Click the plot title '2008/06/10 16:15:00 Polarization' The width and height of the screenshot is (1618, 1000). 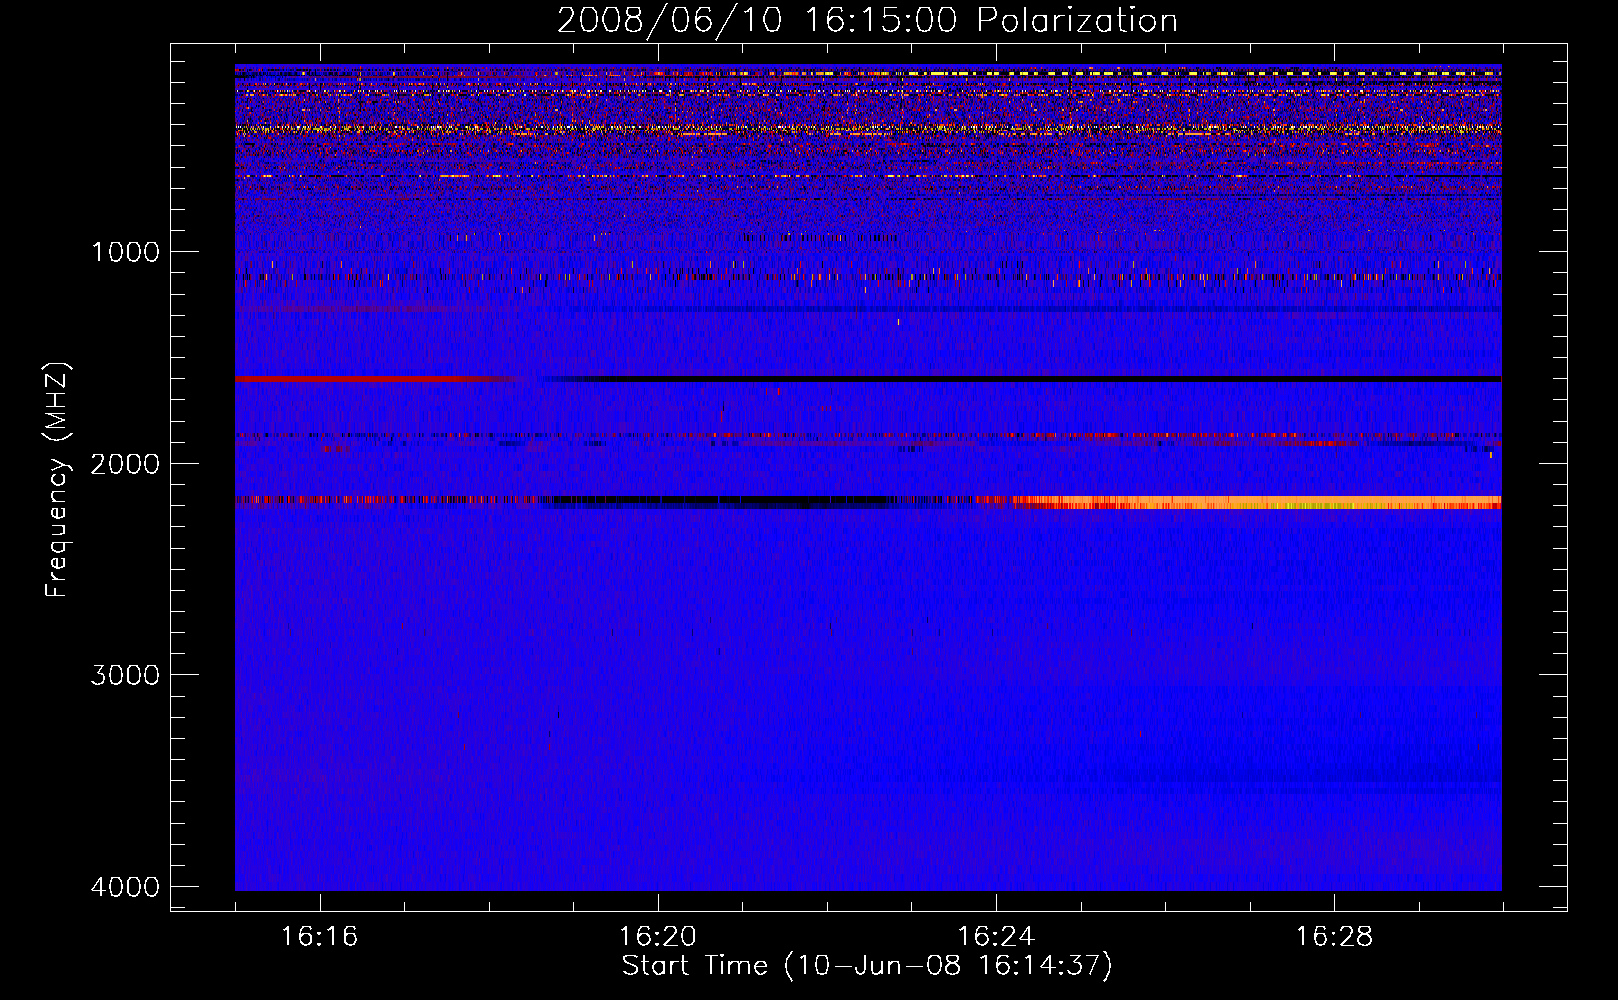(x=867, y=20)
